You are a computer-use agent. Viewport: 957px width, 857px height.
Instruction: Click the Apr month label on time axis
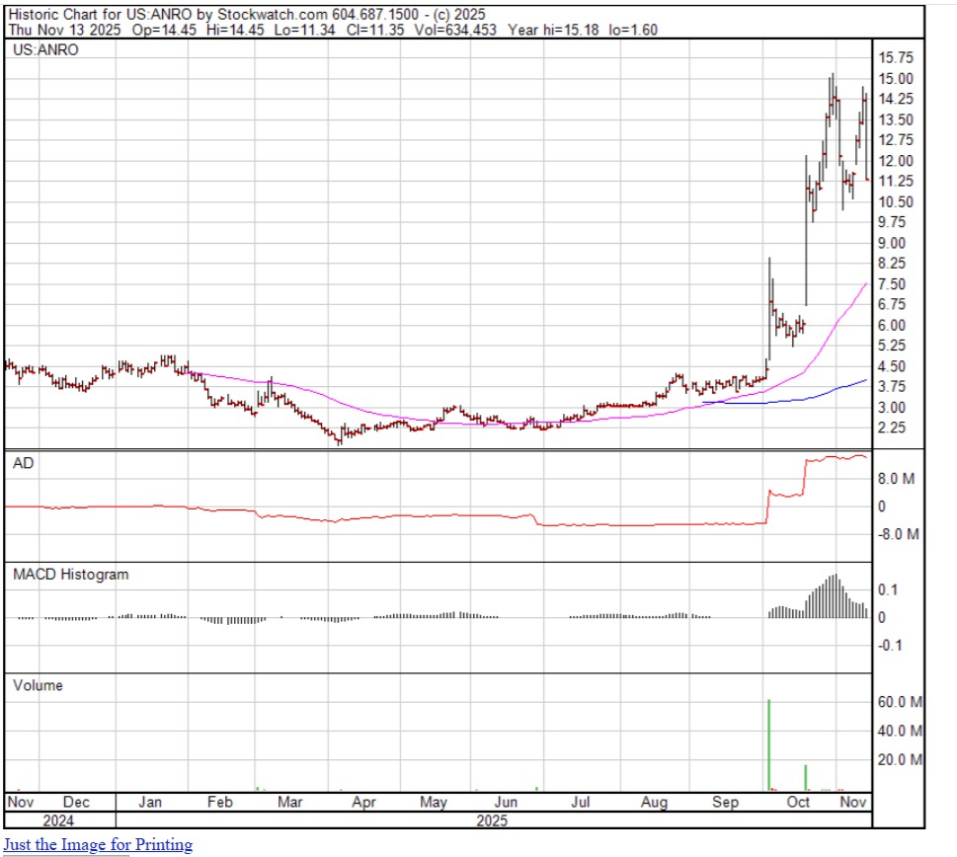[364, 802]
